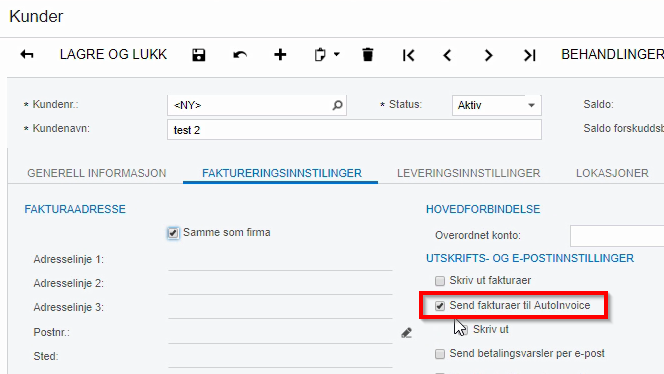Click the FAKTURAADRESSE section heading
664x374 pixels.
point(75,209)
